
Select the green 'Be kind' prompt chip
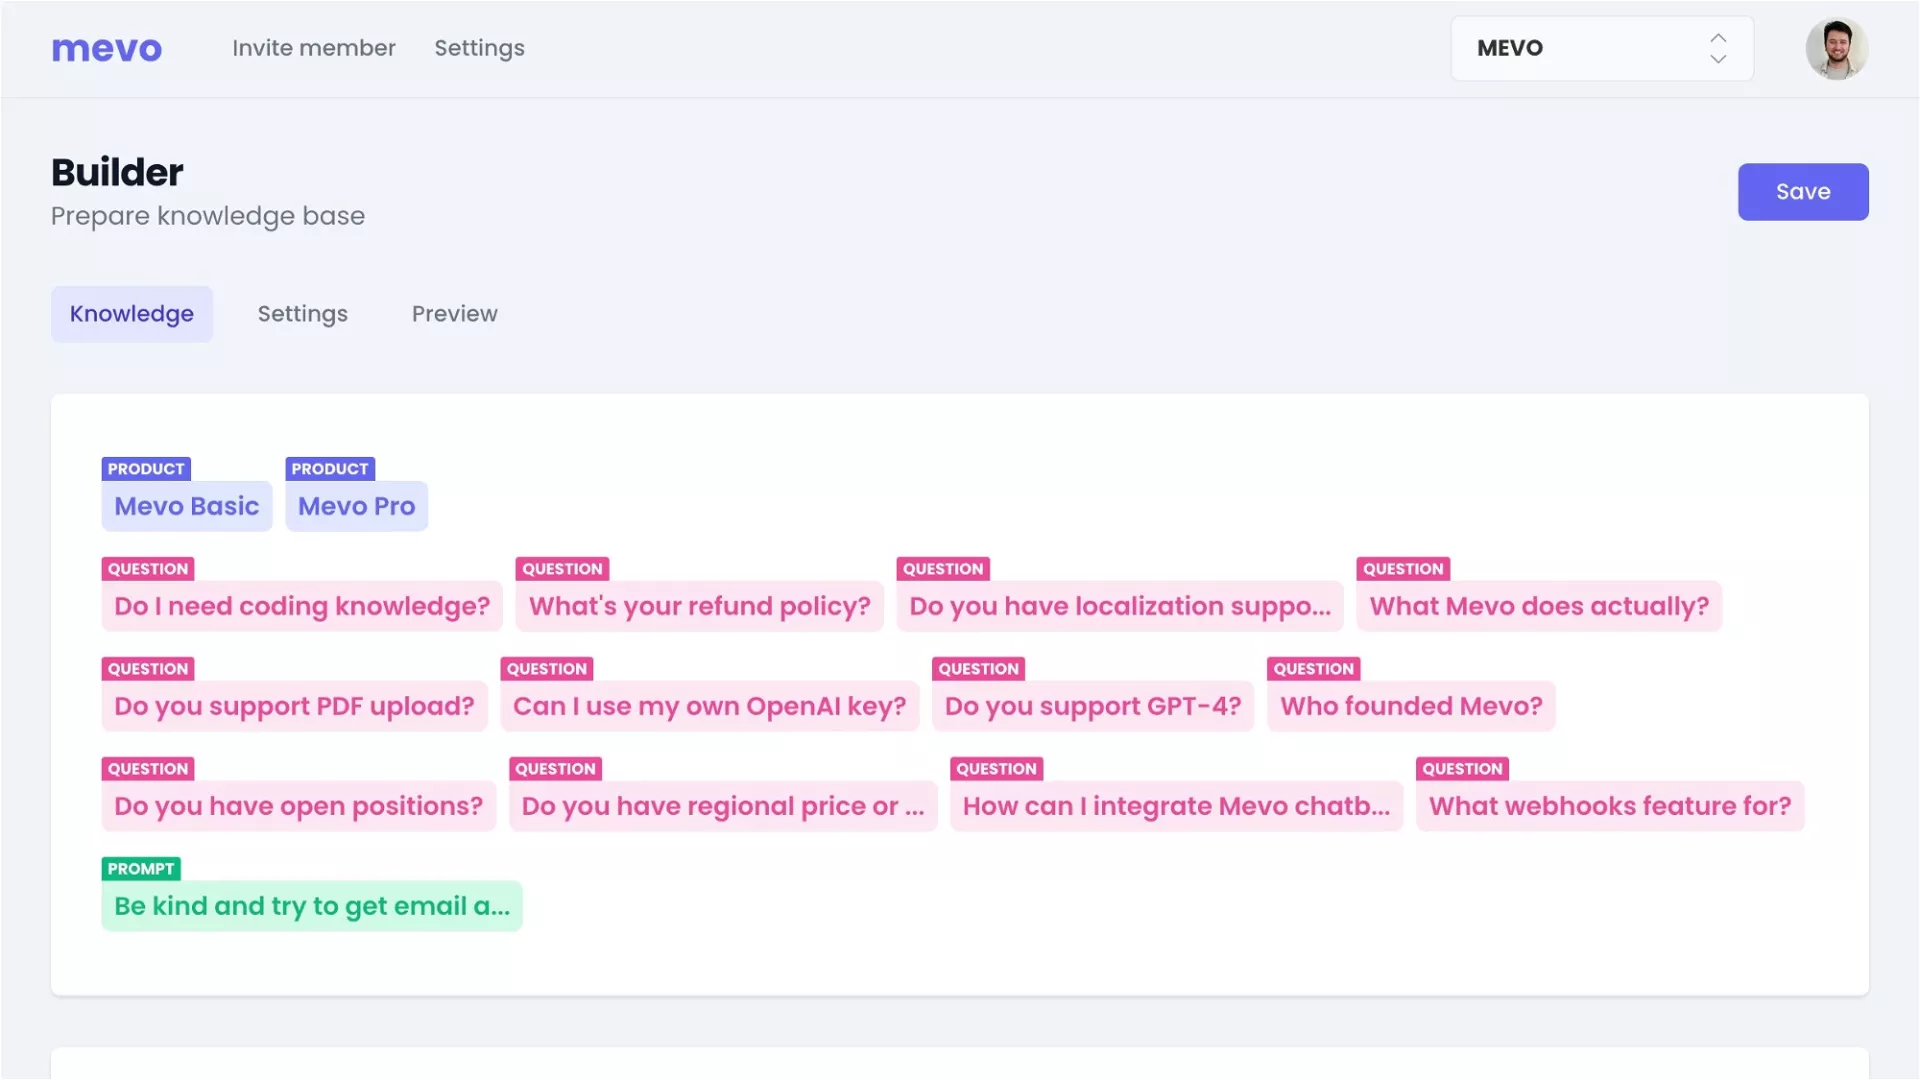pyautogui.click(x=311, y=906)
